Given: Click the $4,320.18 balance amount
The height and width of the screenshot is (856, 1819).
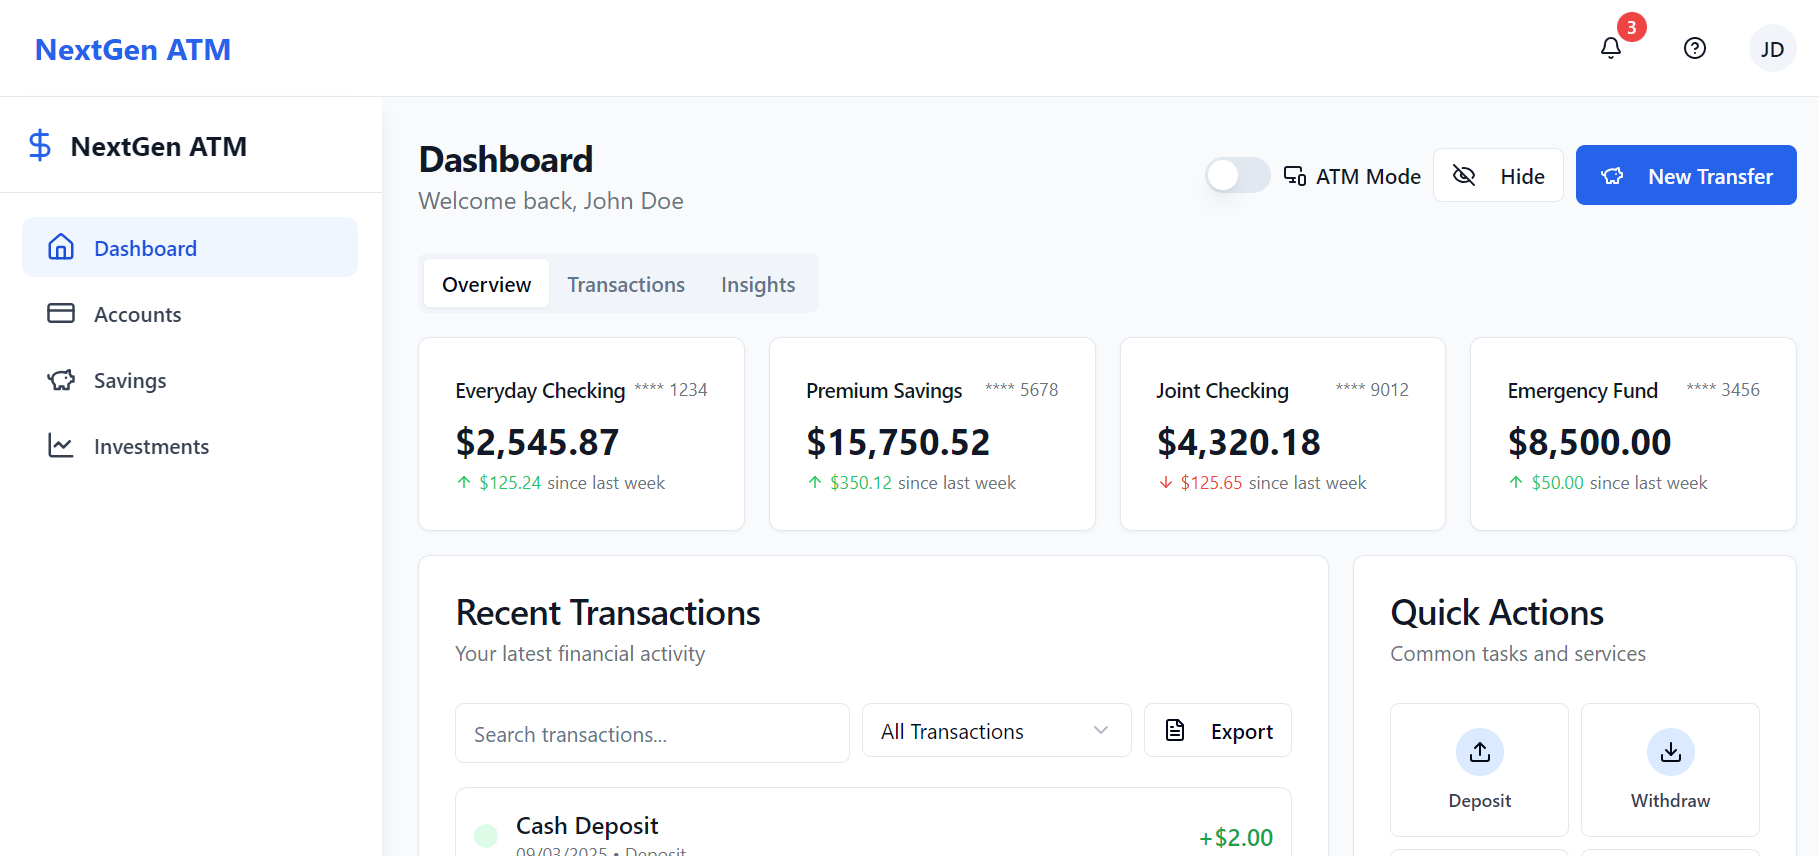Looking at the screenshot, I should [1239, 441].
